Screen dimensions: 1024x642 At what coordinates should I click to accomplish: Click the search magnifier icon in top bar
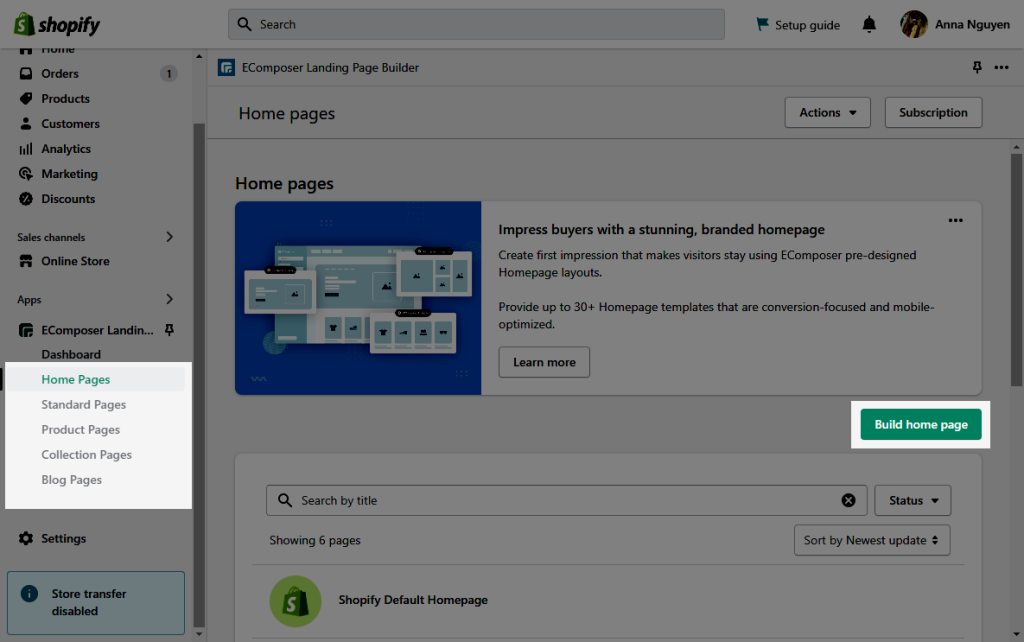244,24
